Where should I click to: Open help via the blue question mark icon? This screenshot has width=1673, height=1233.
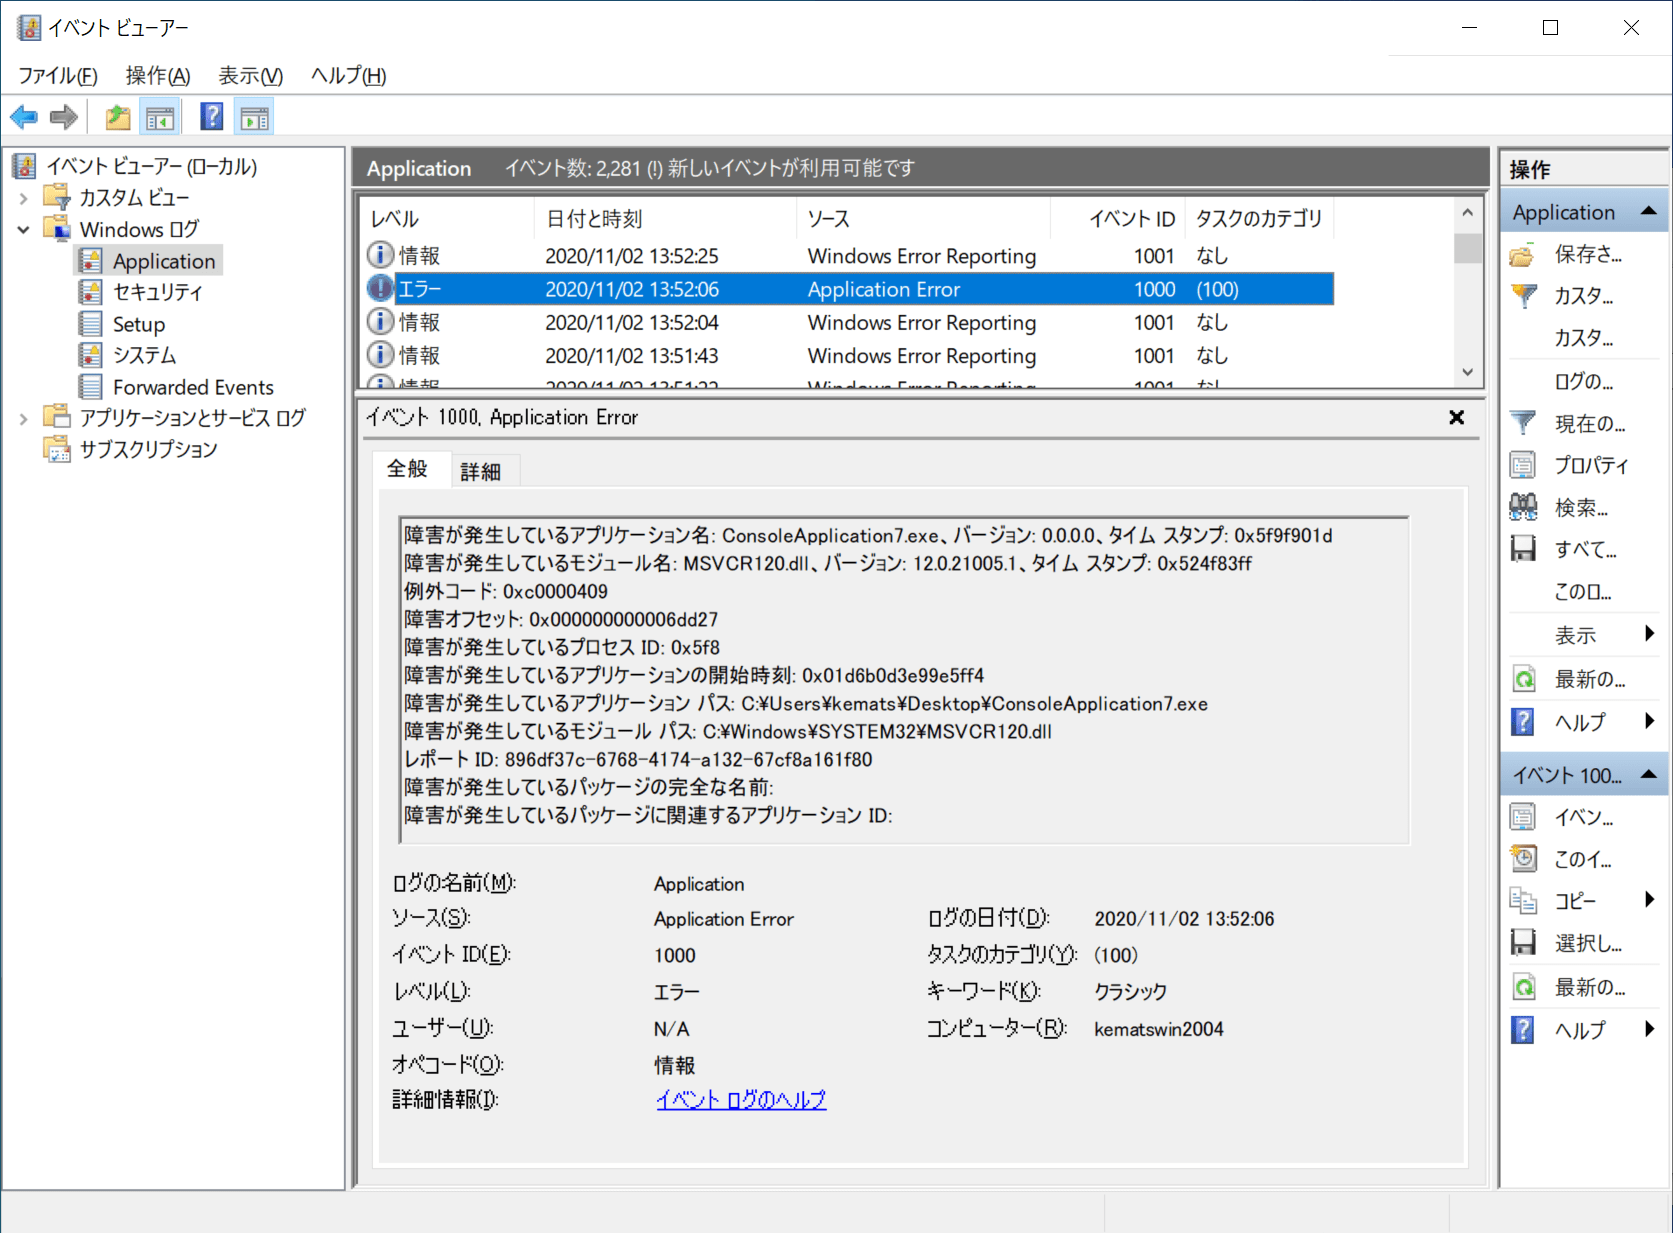[211, 116]
